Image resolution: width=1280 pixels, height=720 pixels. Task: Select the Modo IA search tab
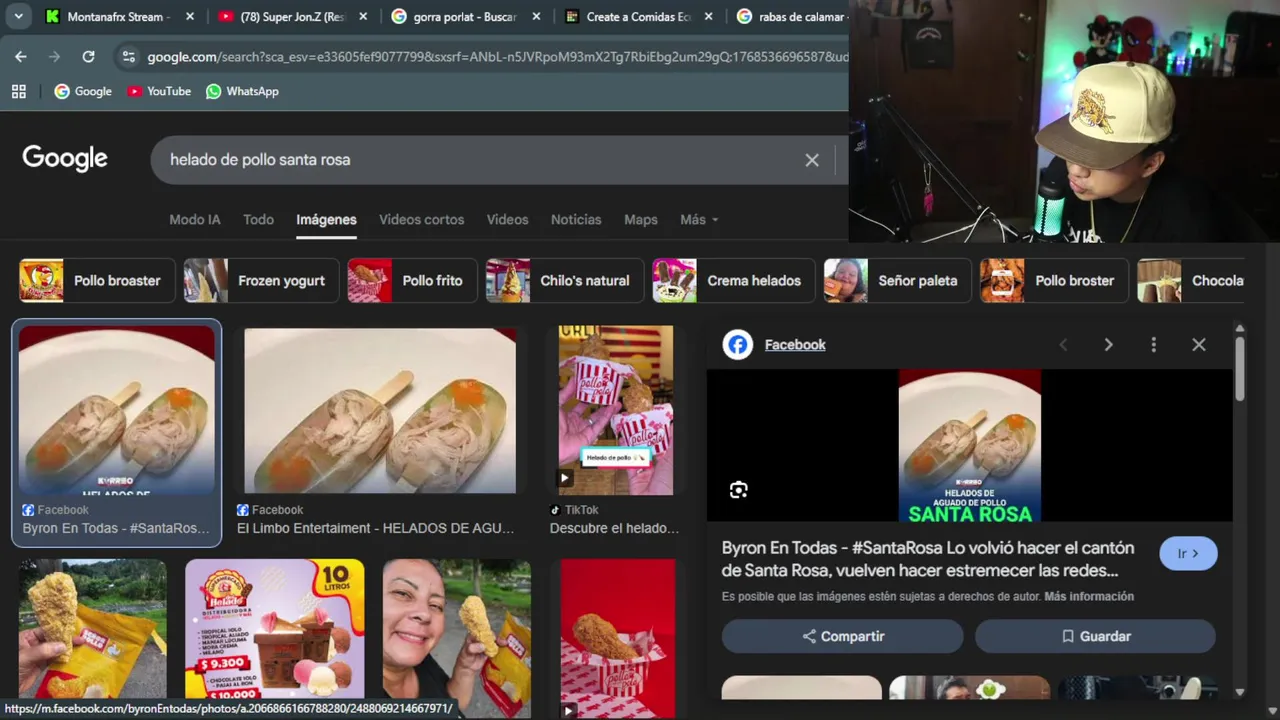(x=194, y=219)
